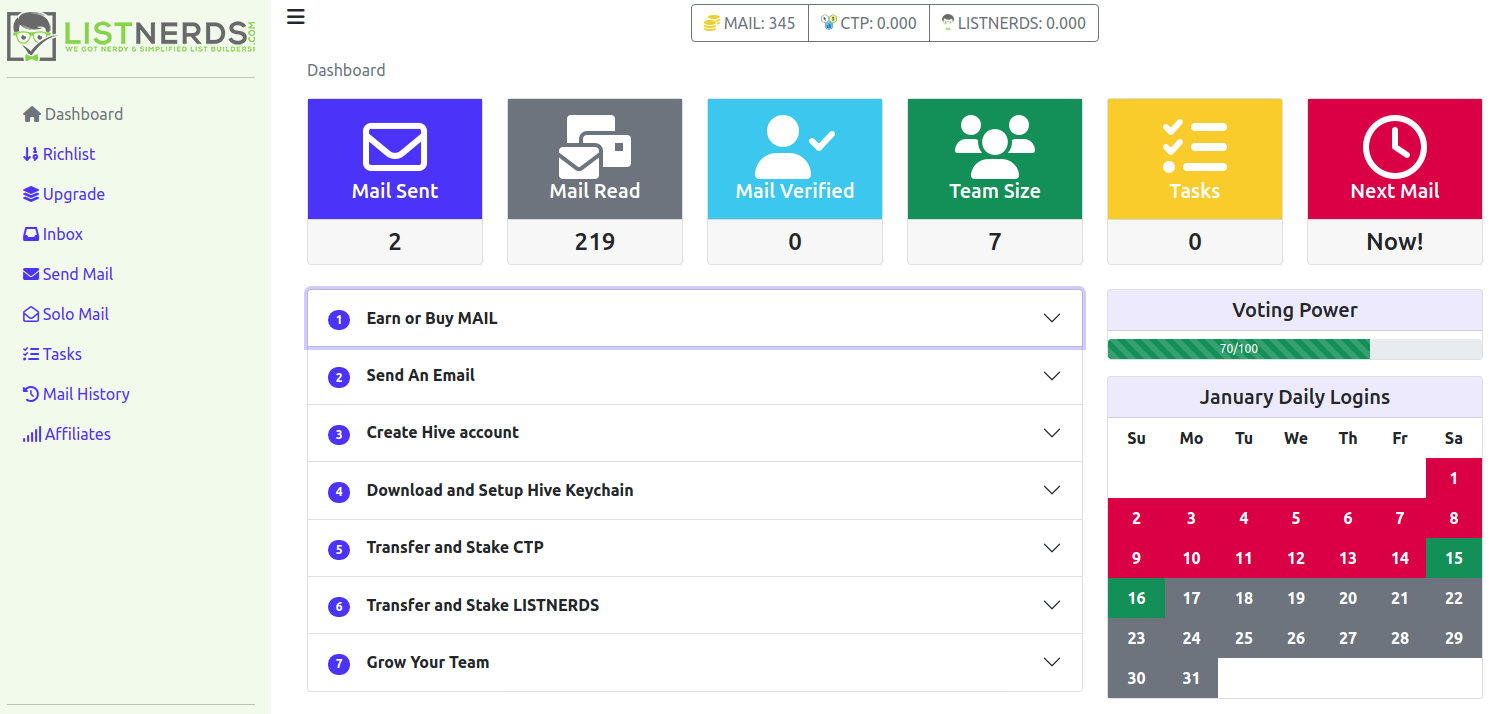Click the LISTNERDS: 0.000 balance button
Image resolution: width=1506 pixels, height=714 pixels.
click(1014, 23)
